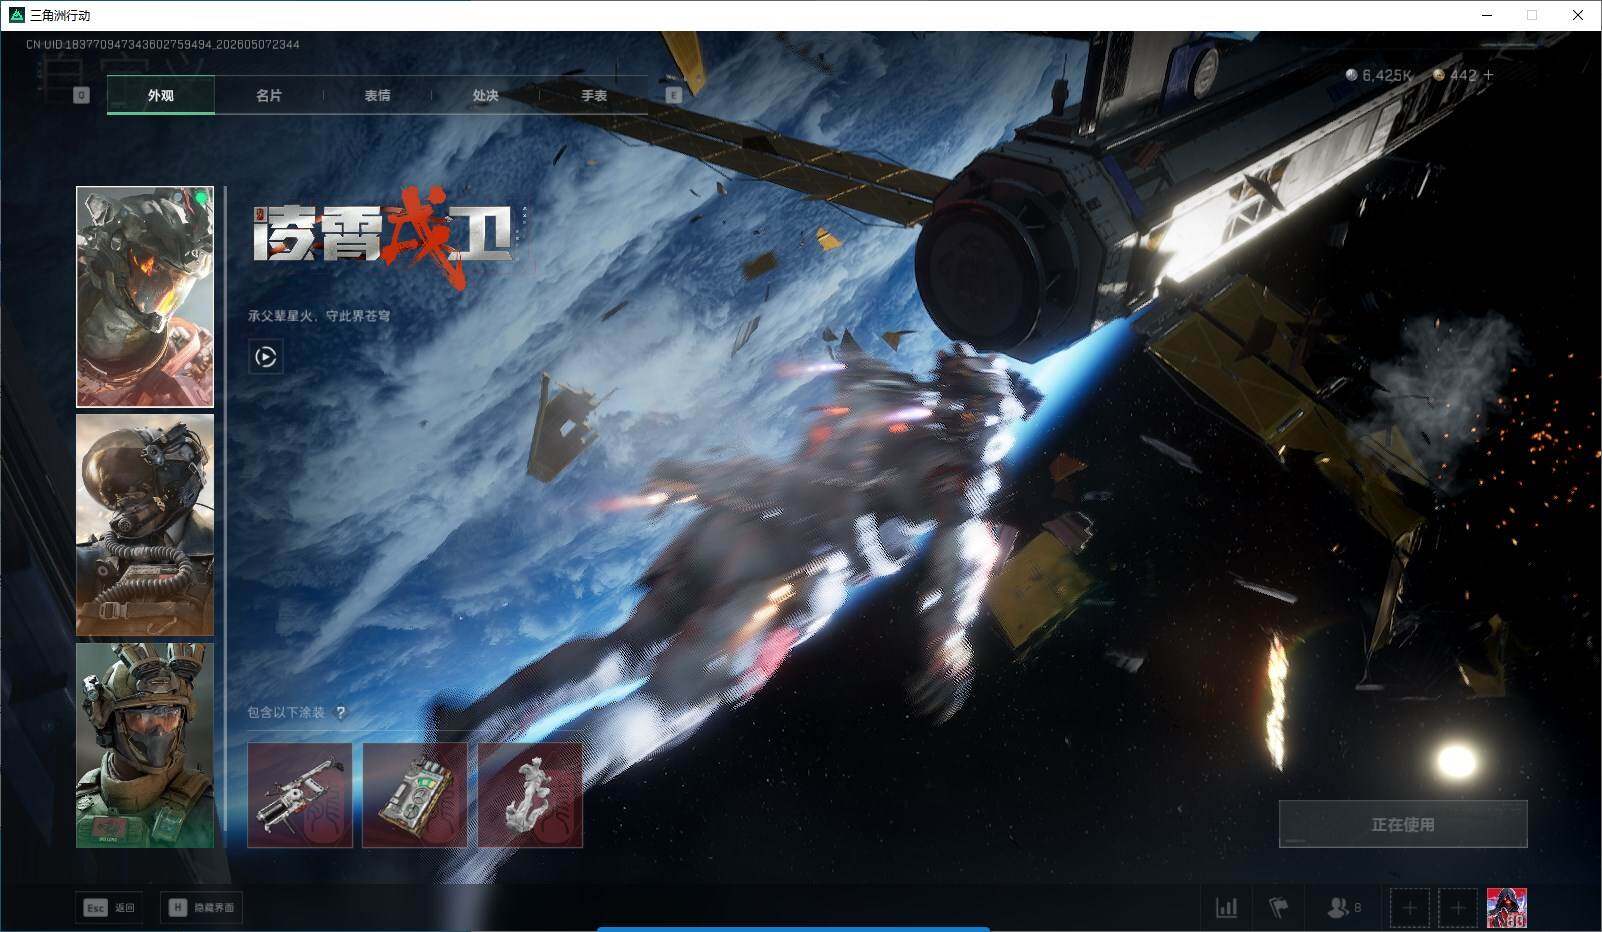Click the plus icon to add currency
The height and width of the screenshot is (932, 1602).
tap(1488, 75)
